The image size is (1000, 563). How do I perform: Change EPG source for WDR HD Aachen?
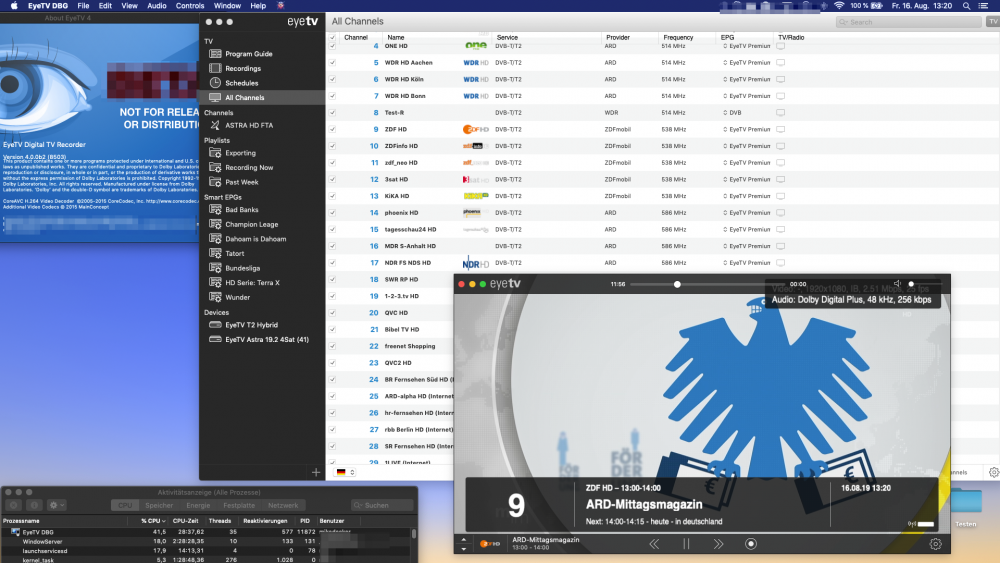746,63
